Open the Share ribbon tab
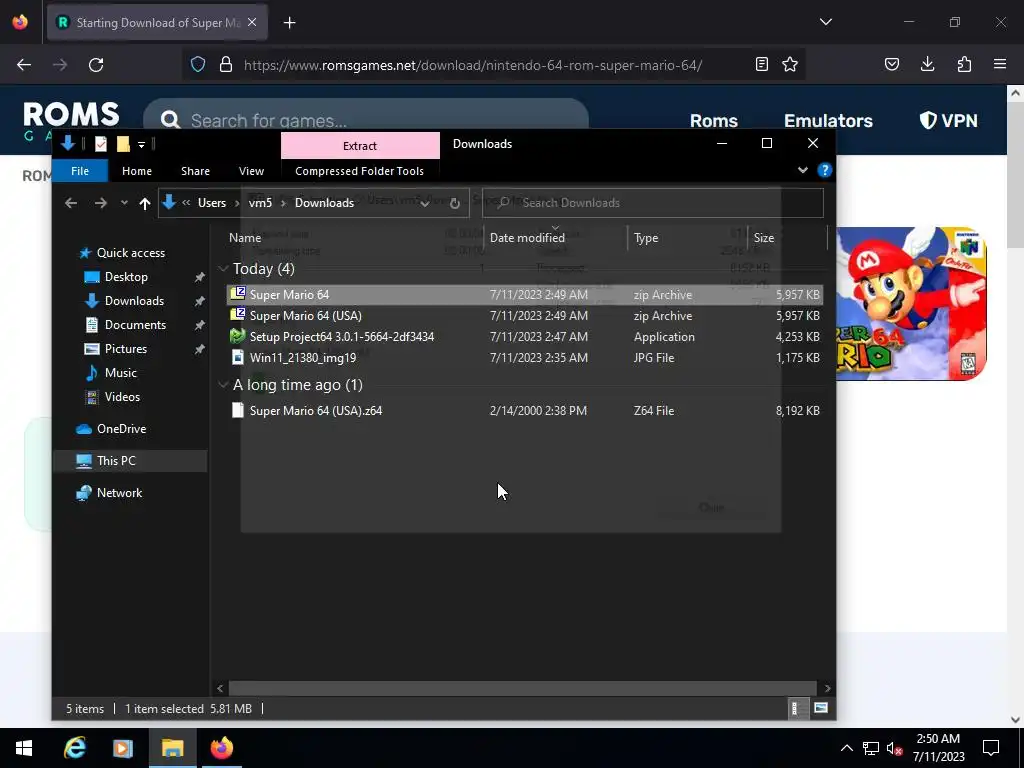The height and width of the screenshot is (768, 1024). click(x=195, y=170)
